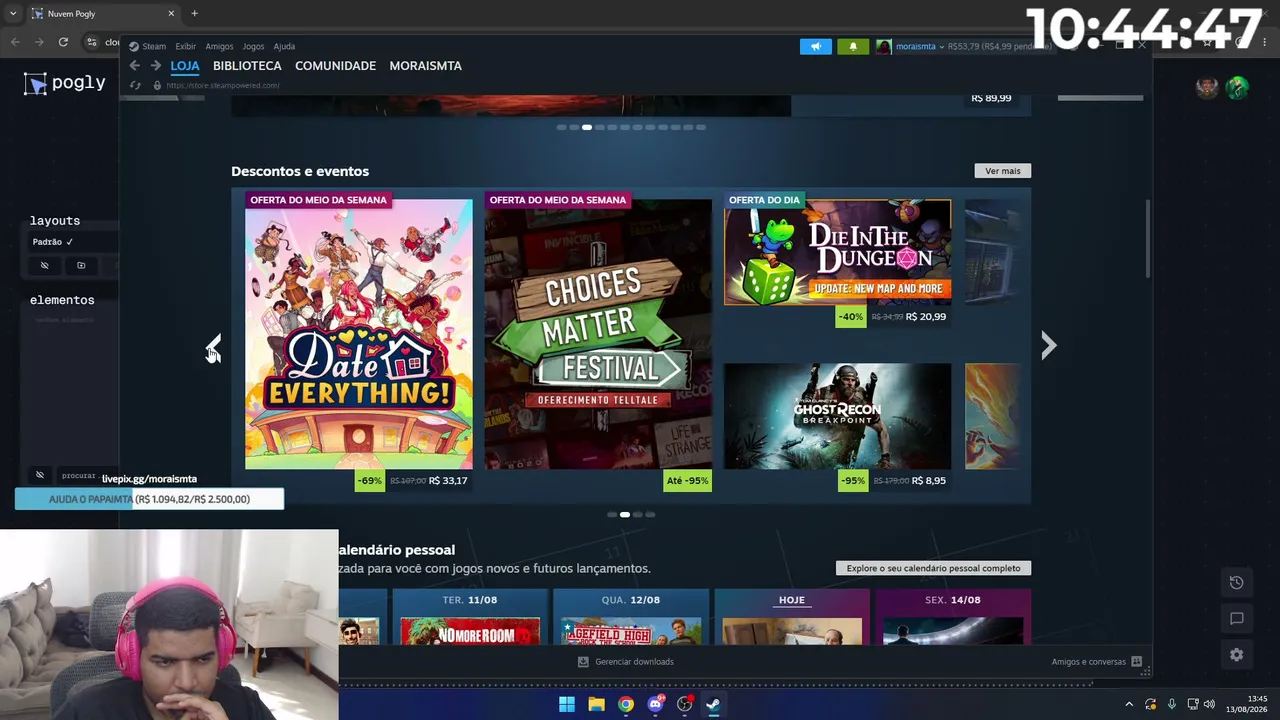Image resolution: width=1280 pixels, height=720 pixels.
Task: Open Steam notifications bell
Action: [x=853, y=46]
